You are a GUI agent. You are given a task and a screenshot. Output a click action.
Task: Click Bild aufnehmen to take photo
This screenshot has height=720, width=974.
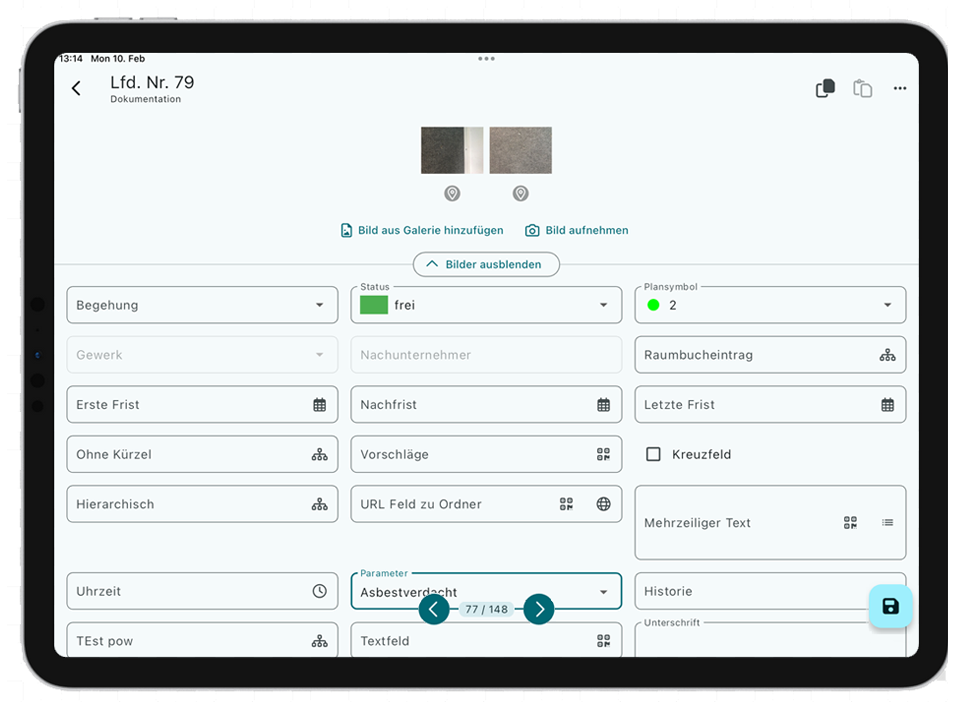click(x=577, y=230)
